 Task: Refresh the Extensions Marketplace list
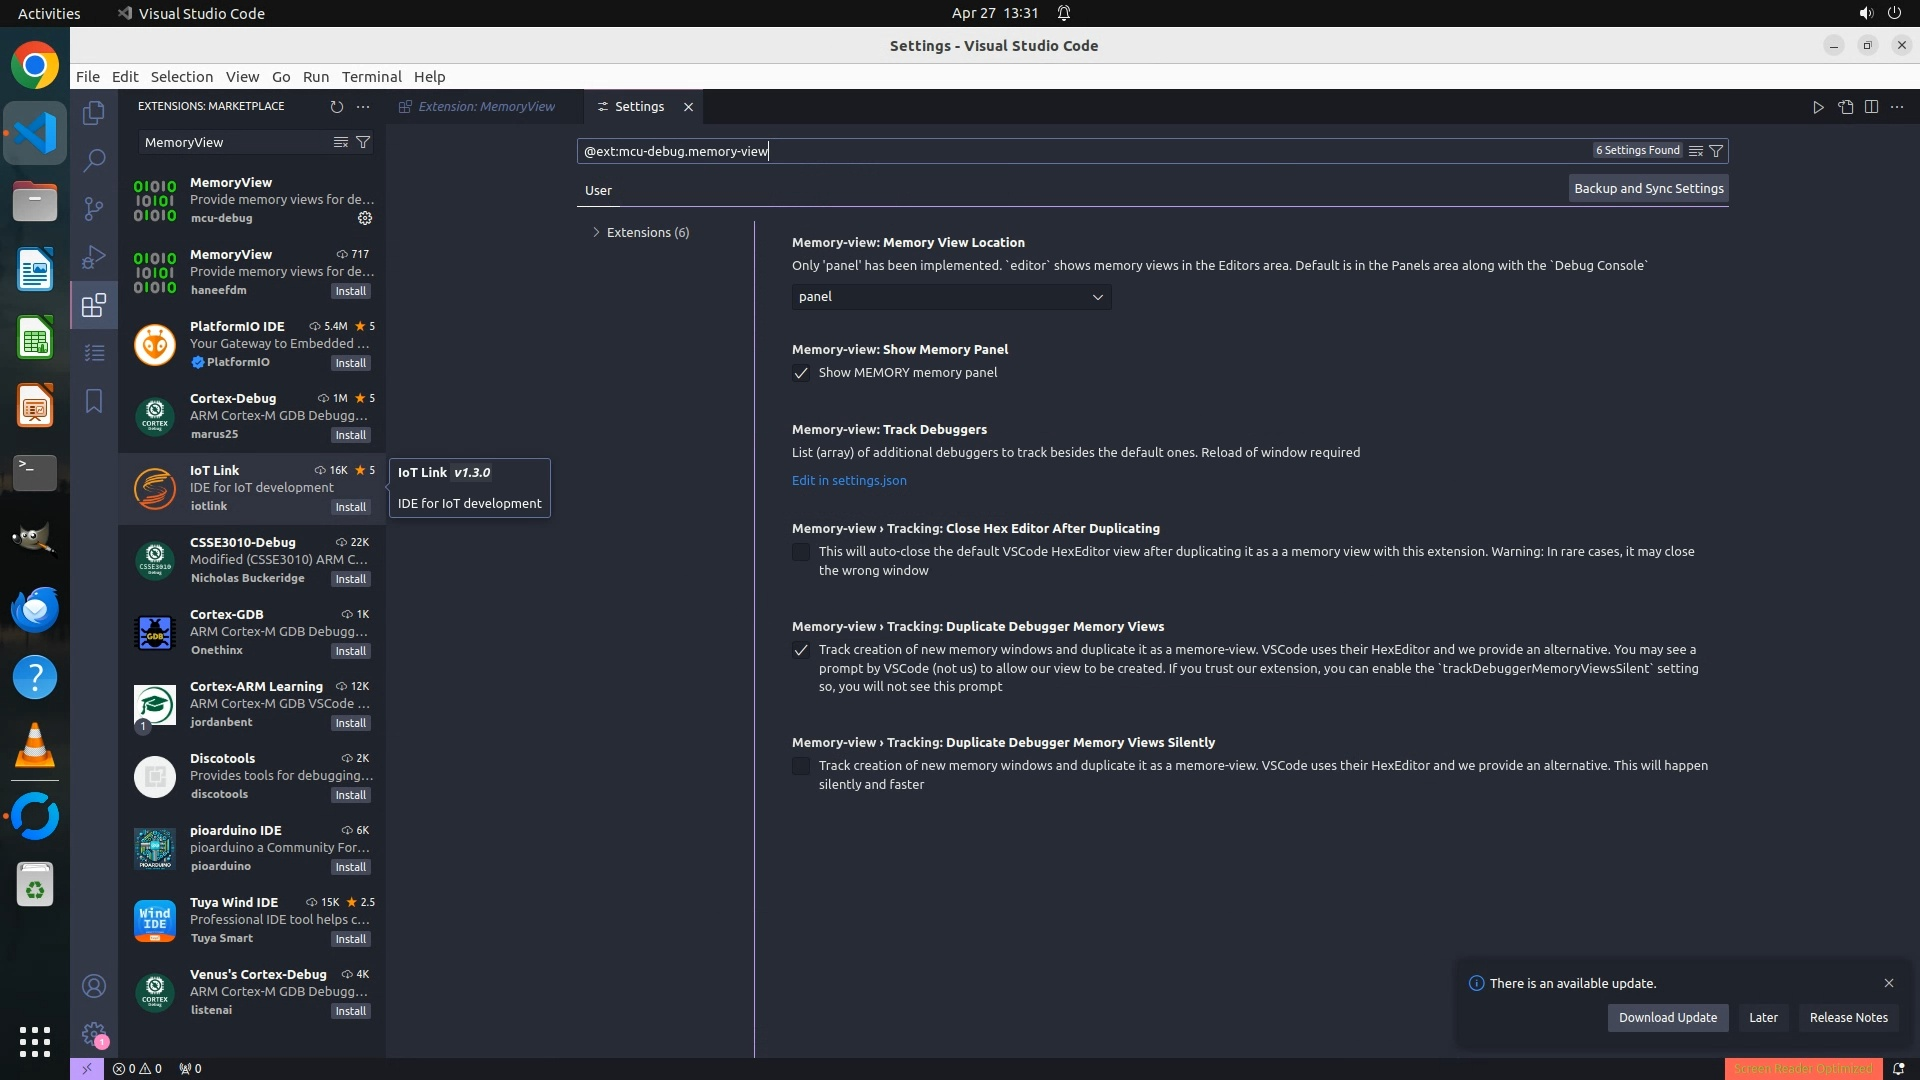[x=336, y=106]
